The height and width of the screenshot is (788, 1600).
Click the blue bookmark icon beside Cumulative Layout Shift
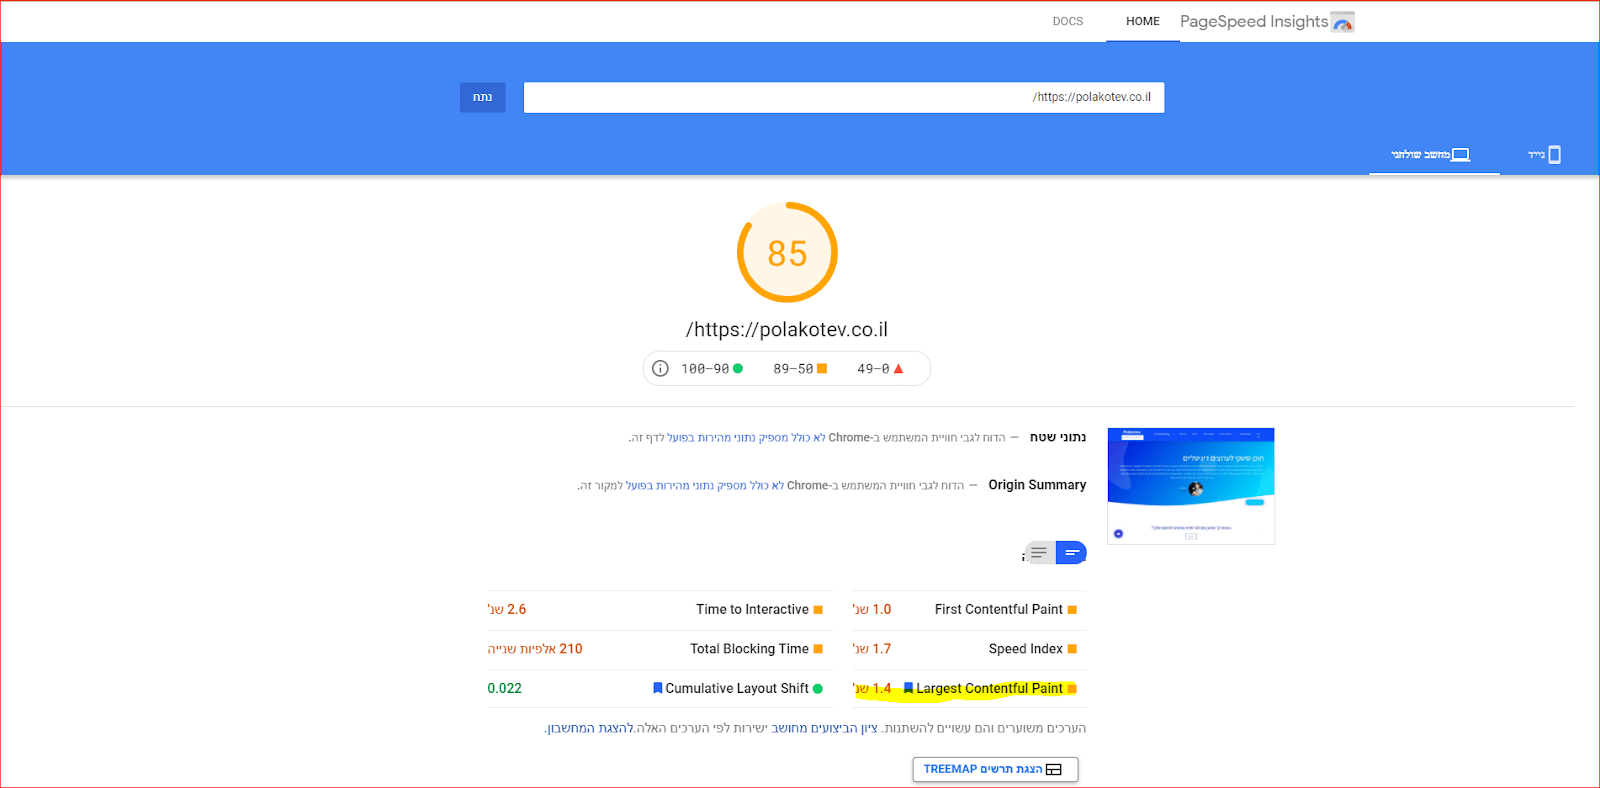coord(657,688)
